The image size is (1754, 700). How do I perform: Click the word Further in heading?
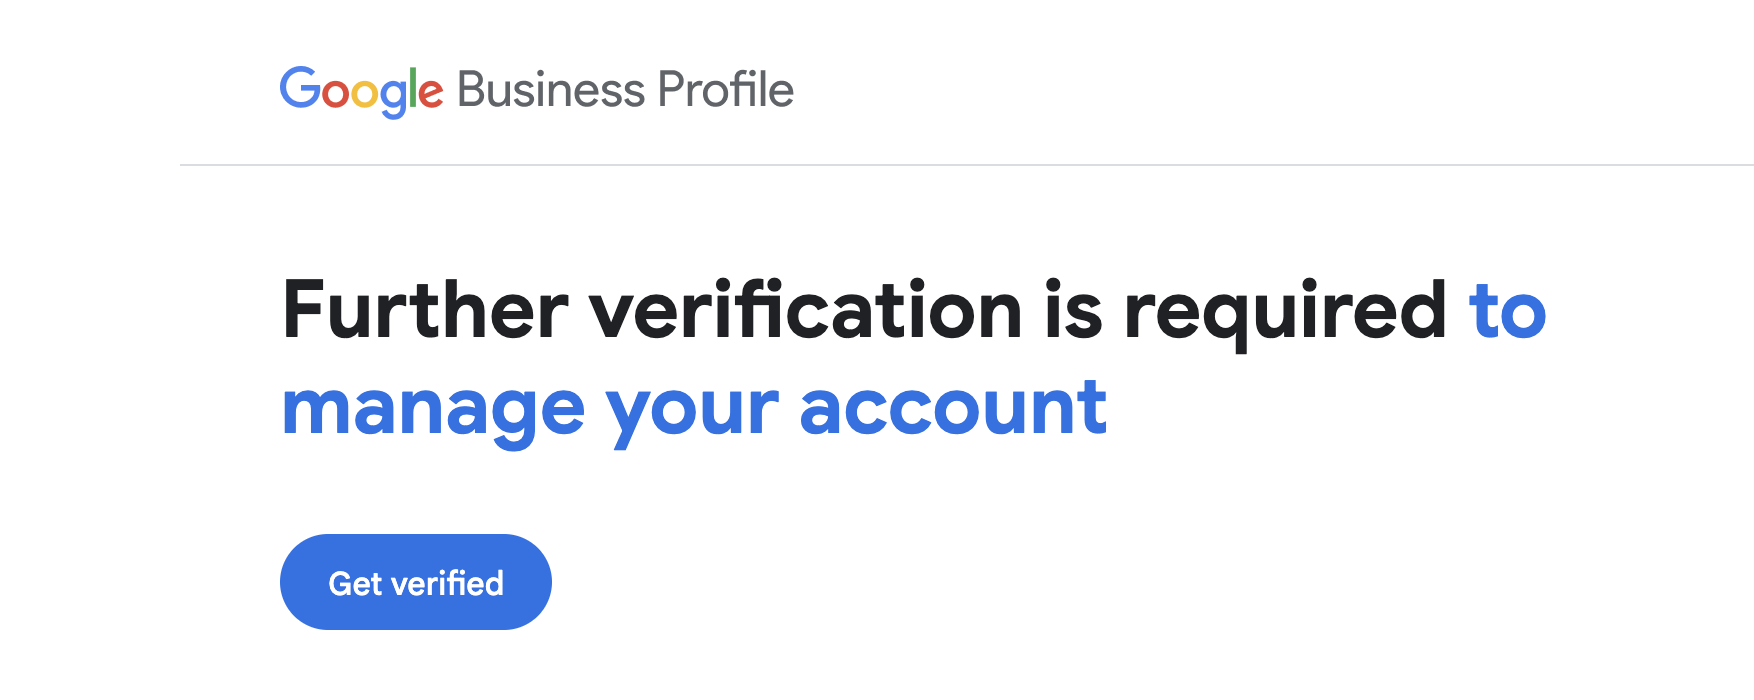(426, 310)
